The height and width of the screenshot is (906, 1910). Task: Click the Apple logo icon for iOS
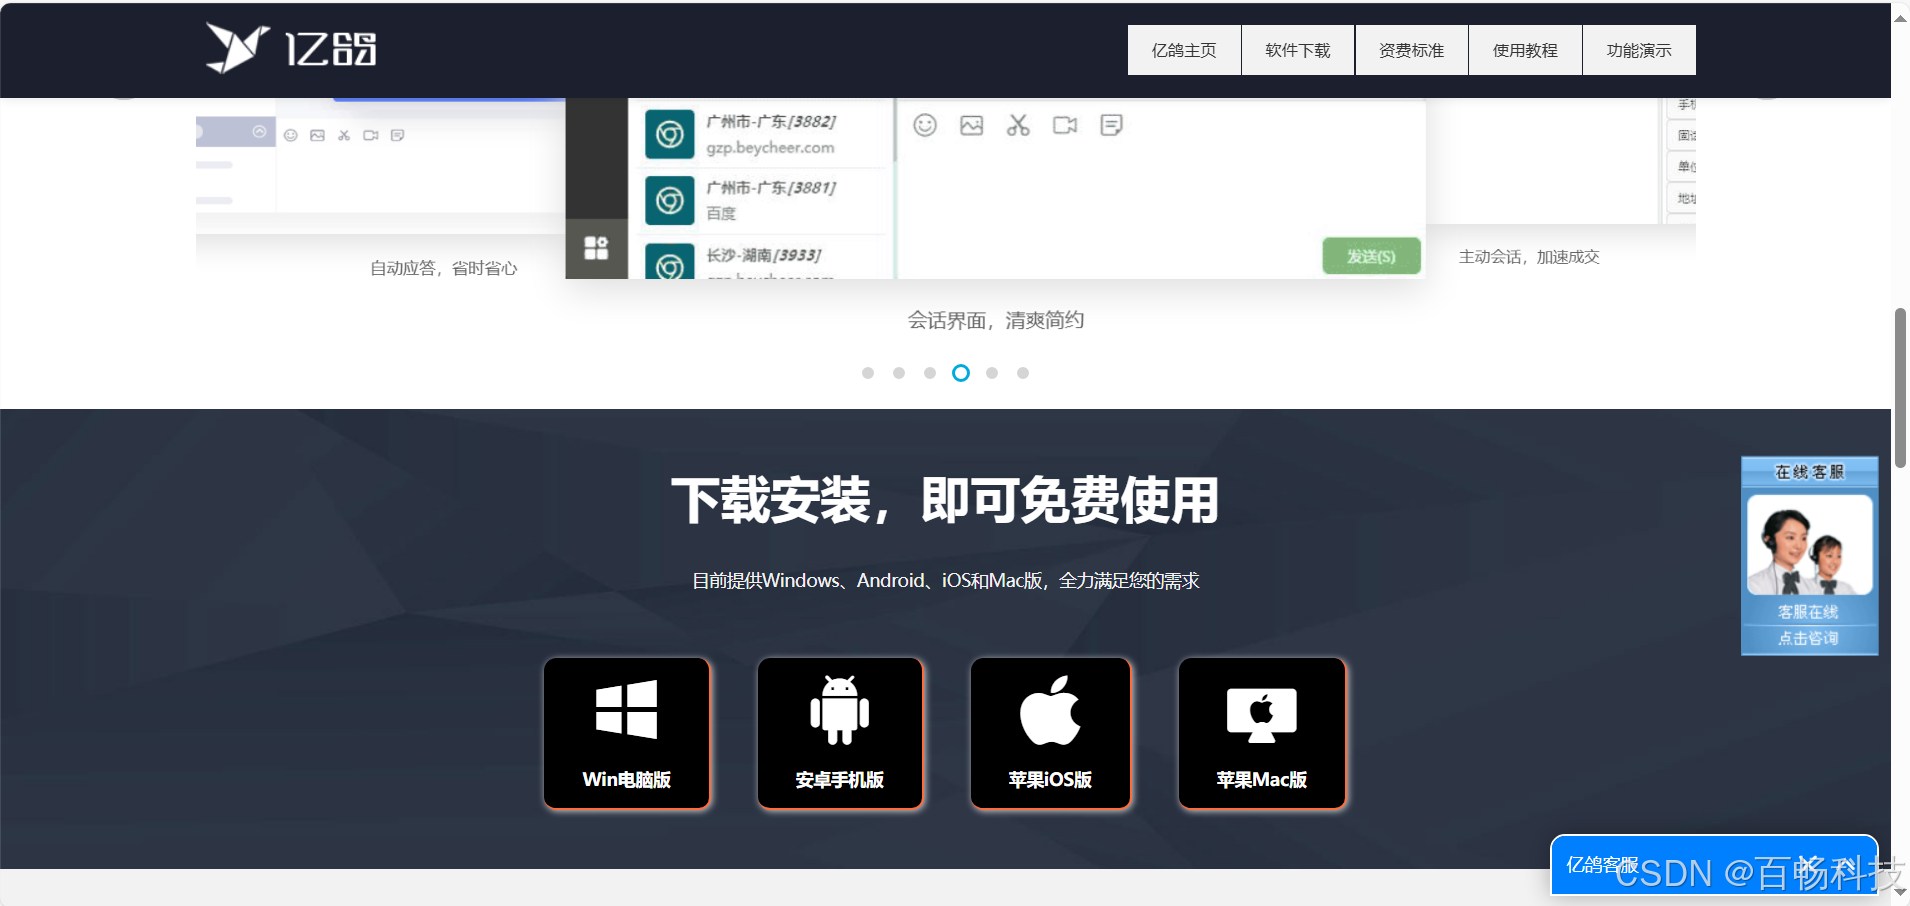(x=1050, y=710)
